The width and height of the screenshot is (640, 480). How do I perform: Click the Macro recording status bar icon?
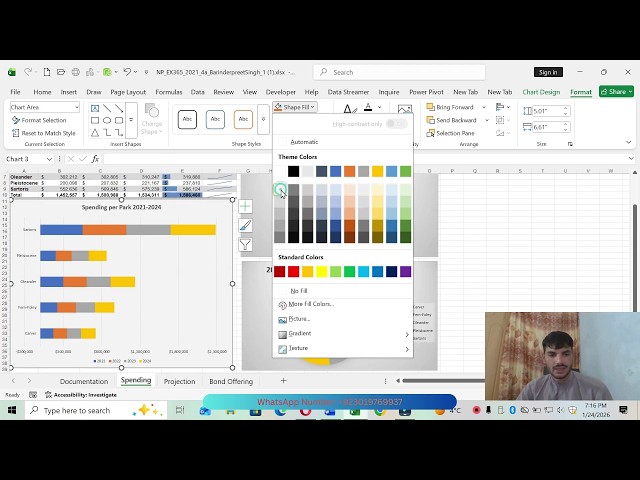[x=33, y=395]
